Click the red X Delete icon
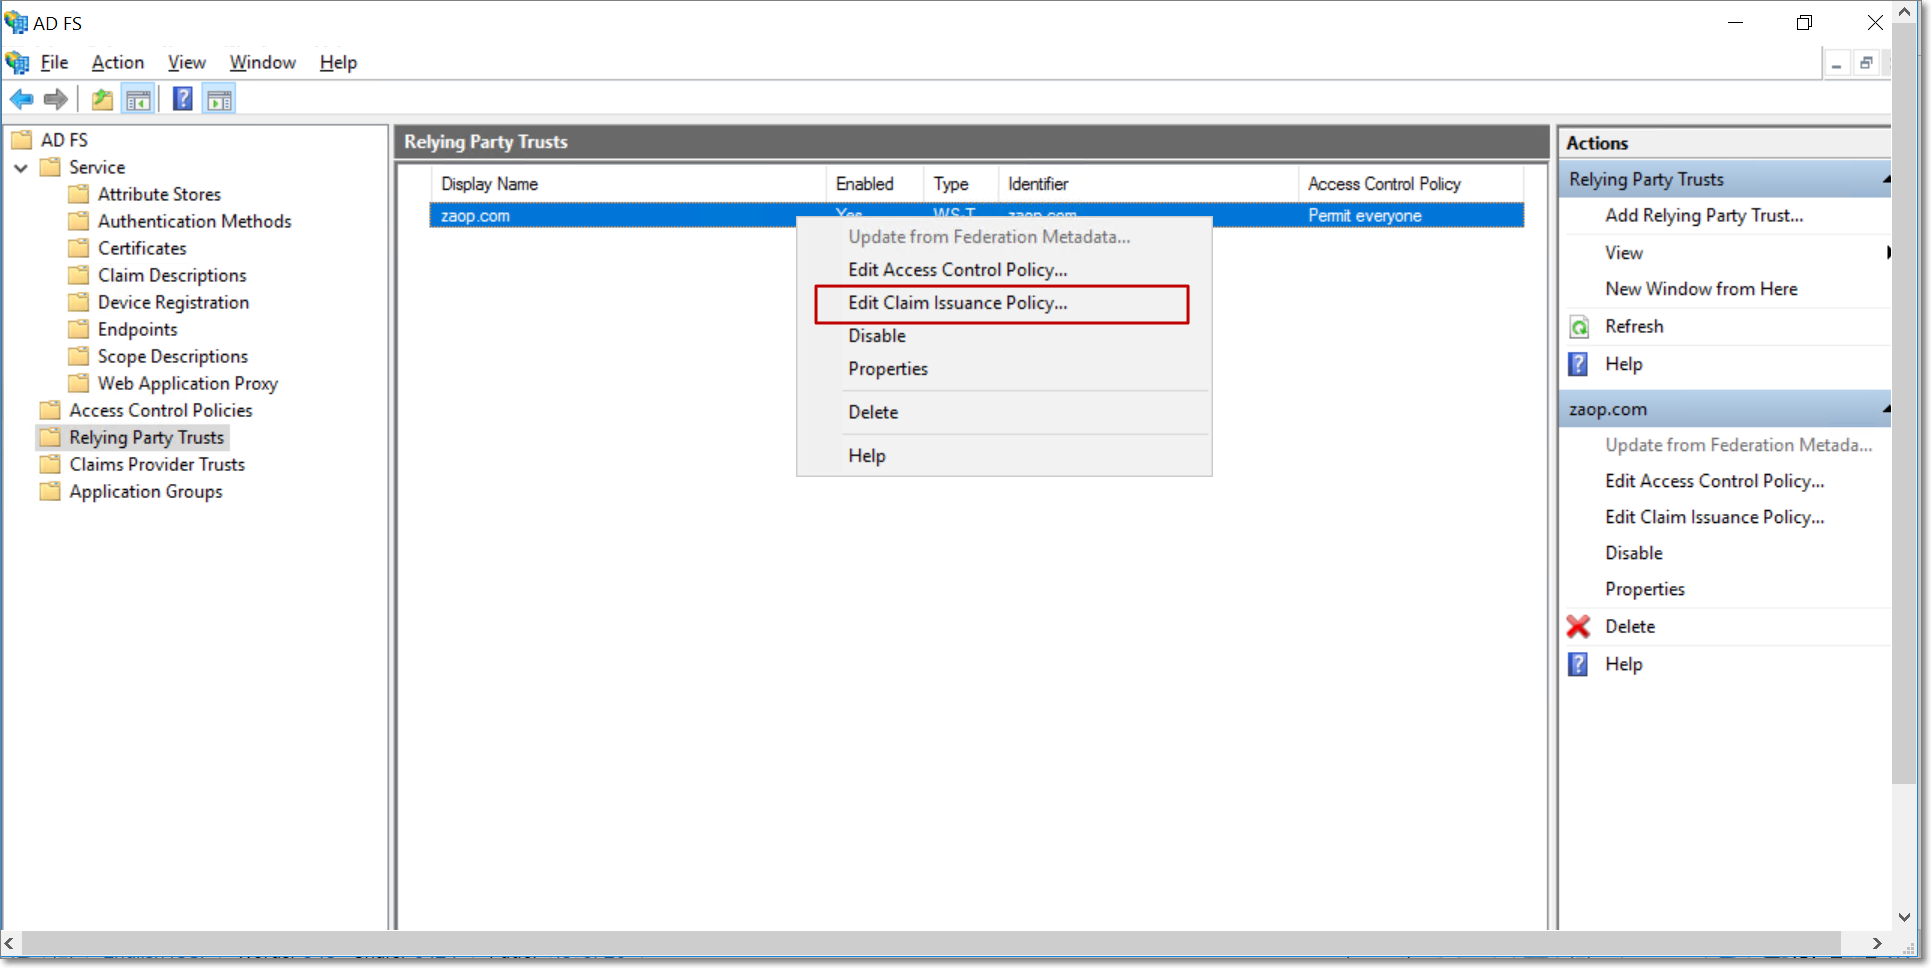The width and height of the screenshot is (1931, 968). pyautogui.click(x=1578, y=627)
